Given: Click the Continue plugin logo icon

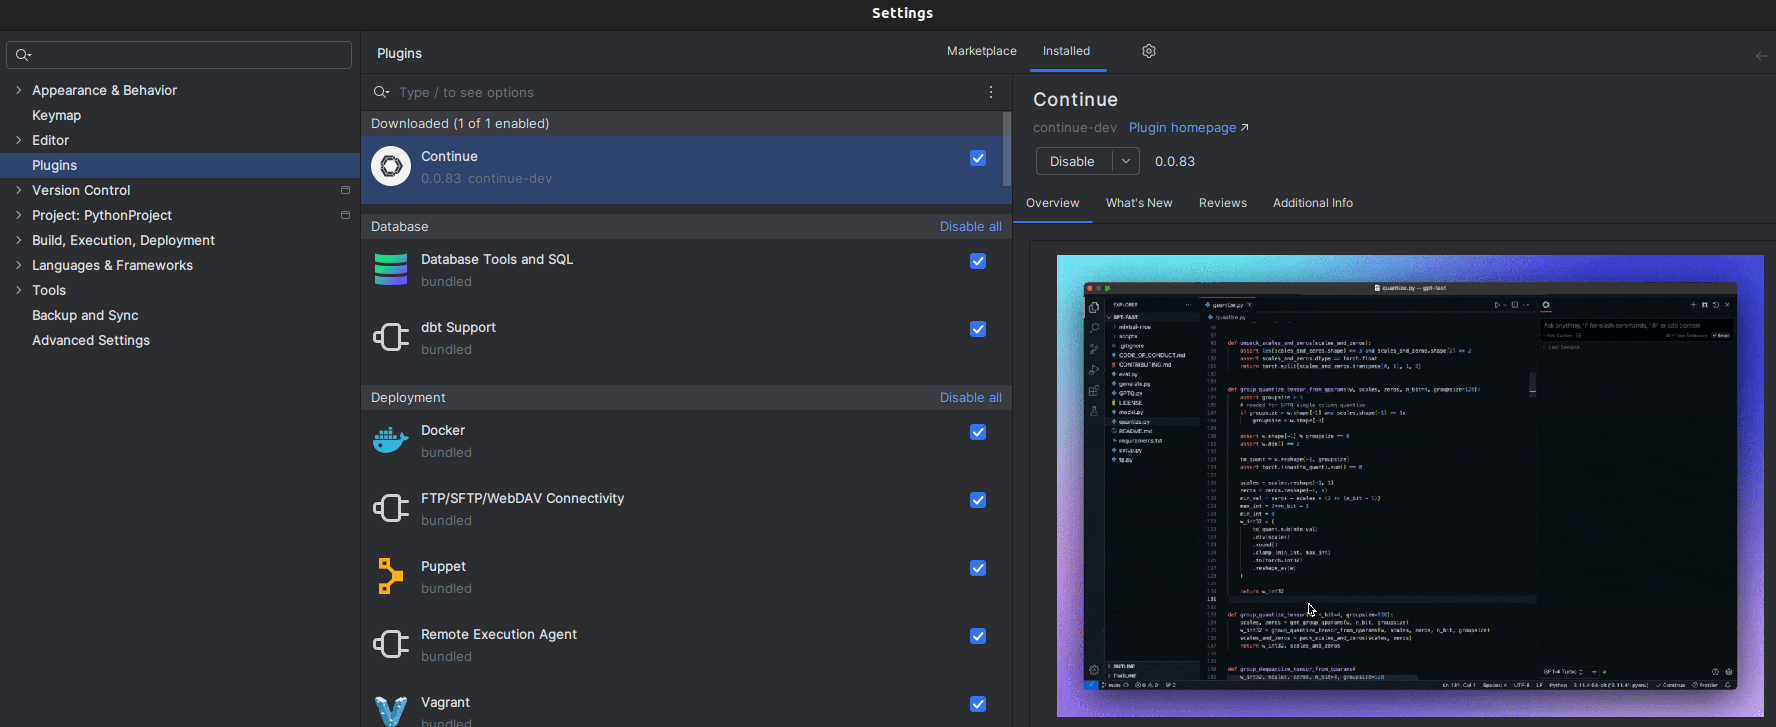Looking at the screenshot, I should coord(391,166).
